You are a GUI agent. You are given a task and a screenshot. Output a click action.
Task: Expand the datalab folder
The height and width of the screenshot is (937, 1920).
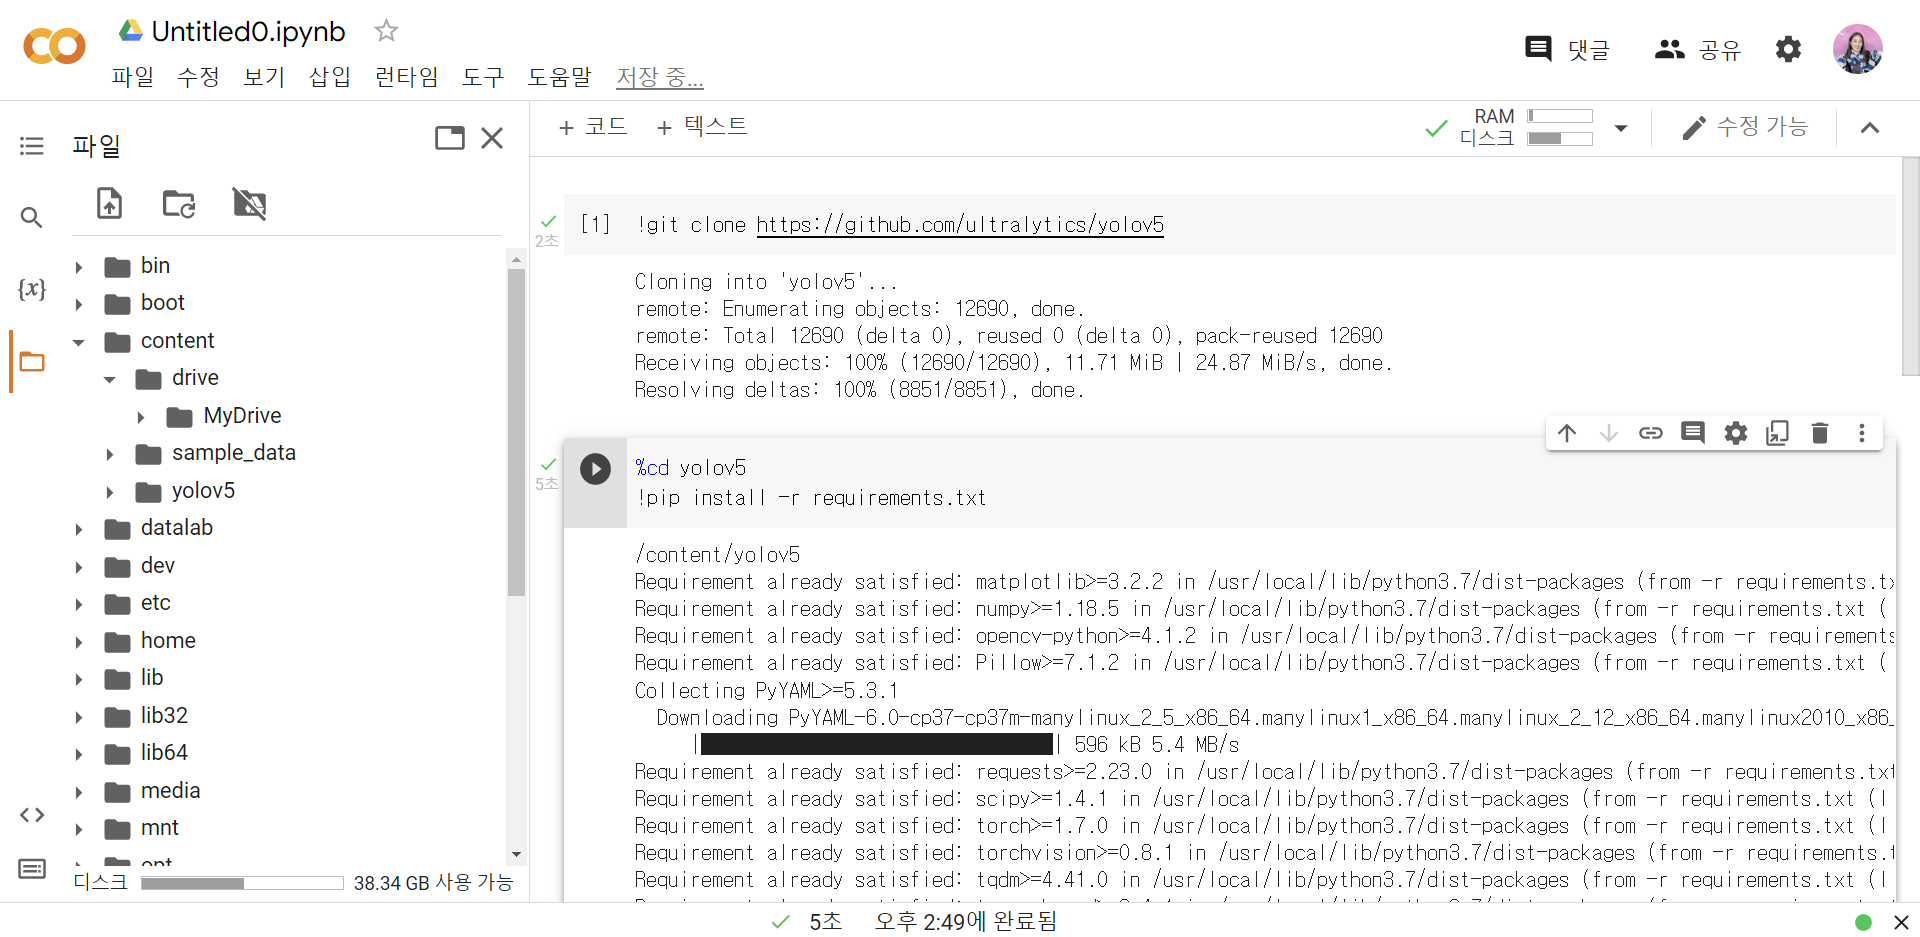pos(79,529)
